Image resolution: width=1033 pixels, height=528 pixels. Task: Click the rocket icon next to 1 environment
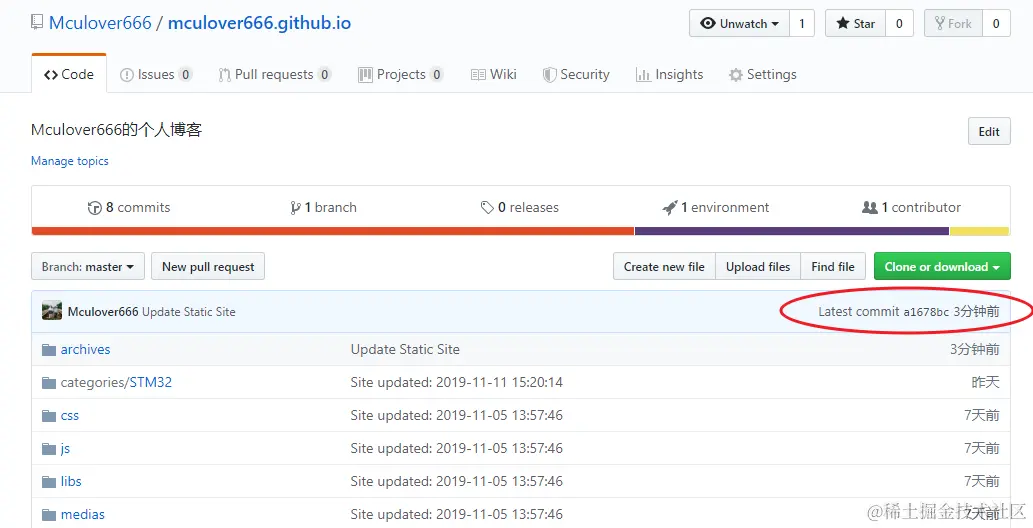click(x=669, y=208)
